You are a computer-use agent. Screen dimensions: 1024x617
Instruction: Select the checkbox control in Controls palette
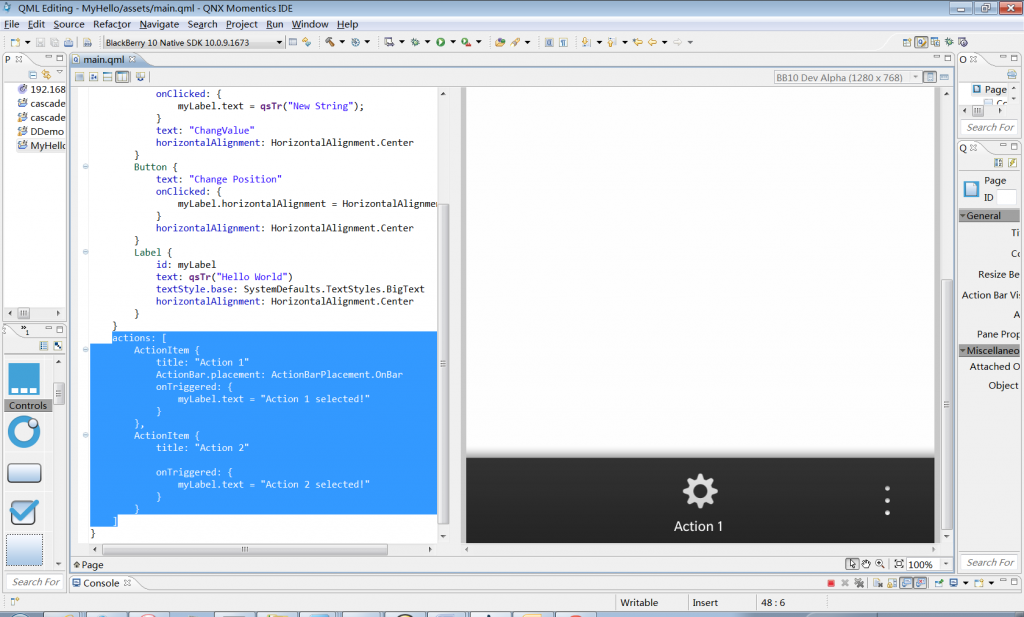24,512
